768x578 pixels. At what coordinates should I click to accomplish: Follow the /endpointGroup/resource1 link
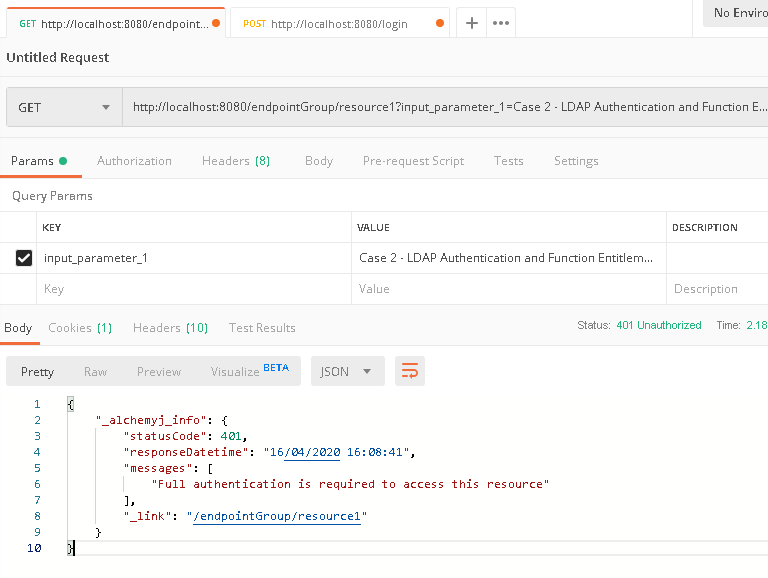[277, 516]
